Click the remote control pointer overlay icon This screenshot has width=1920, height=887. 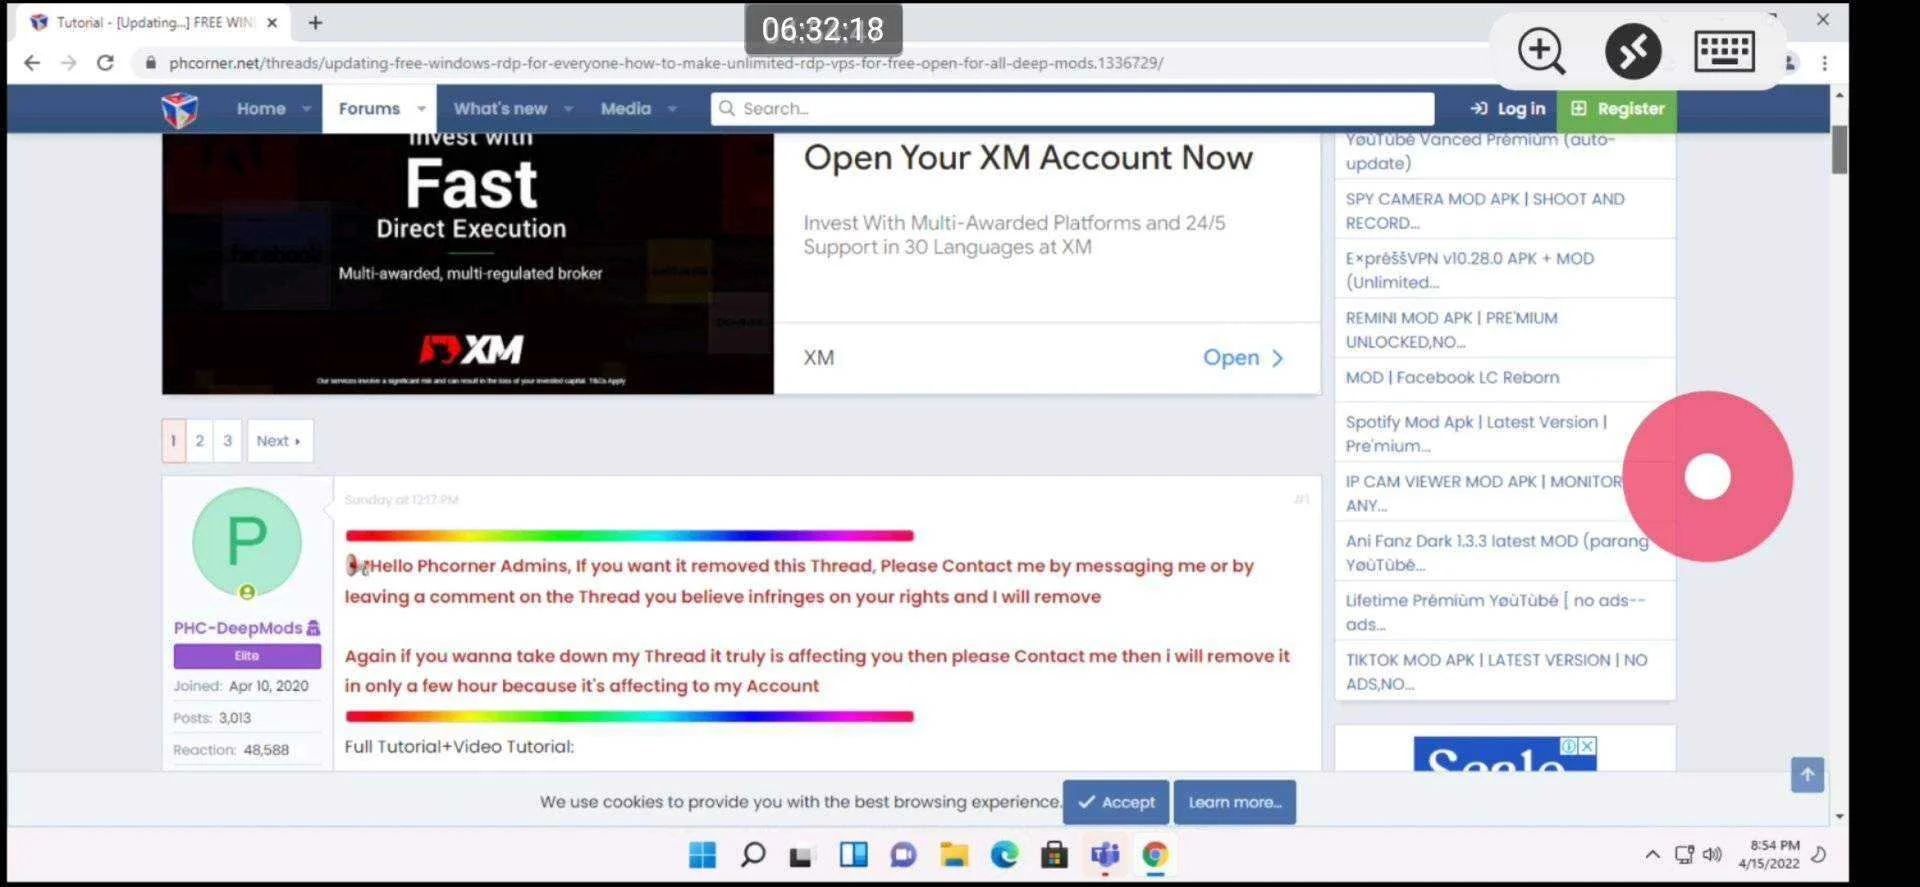1633,51
